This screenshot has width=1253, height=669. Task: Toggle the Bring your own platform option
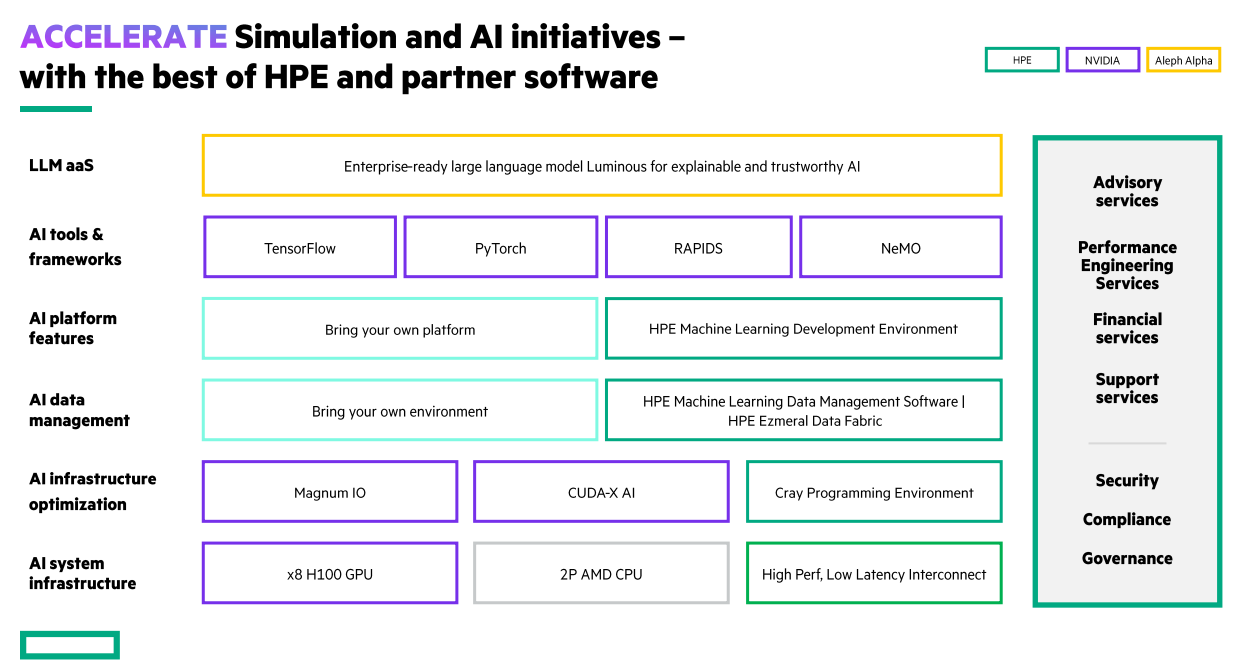[399, 328]
